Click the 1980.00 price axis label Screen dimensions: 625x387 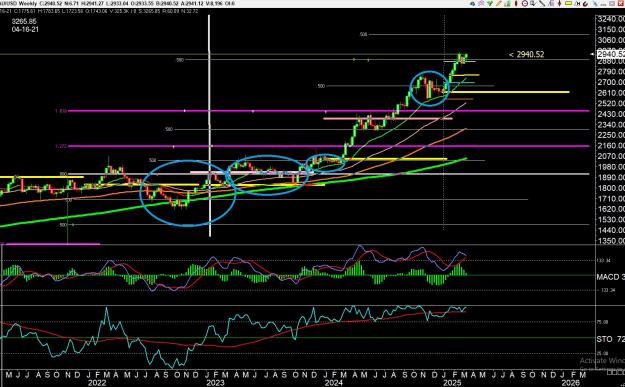tap(611, 167)
